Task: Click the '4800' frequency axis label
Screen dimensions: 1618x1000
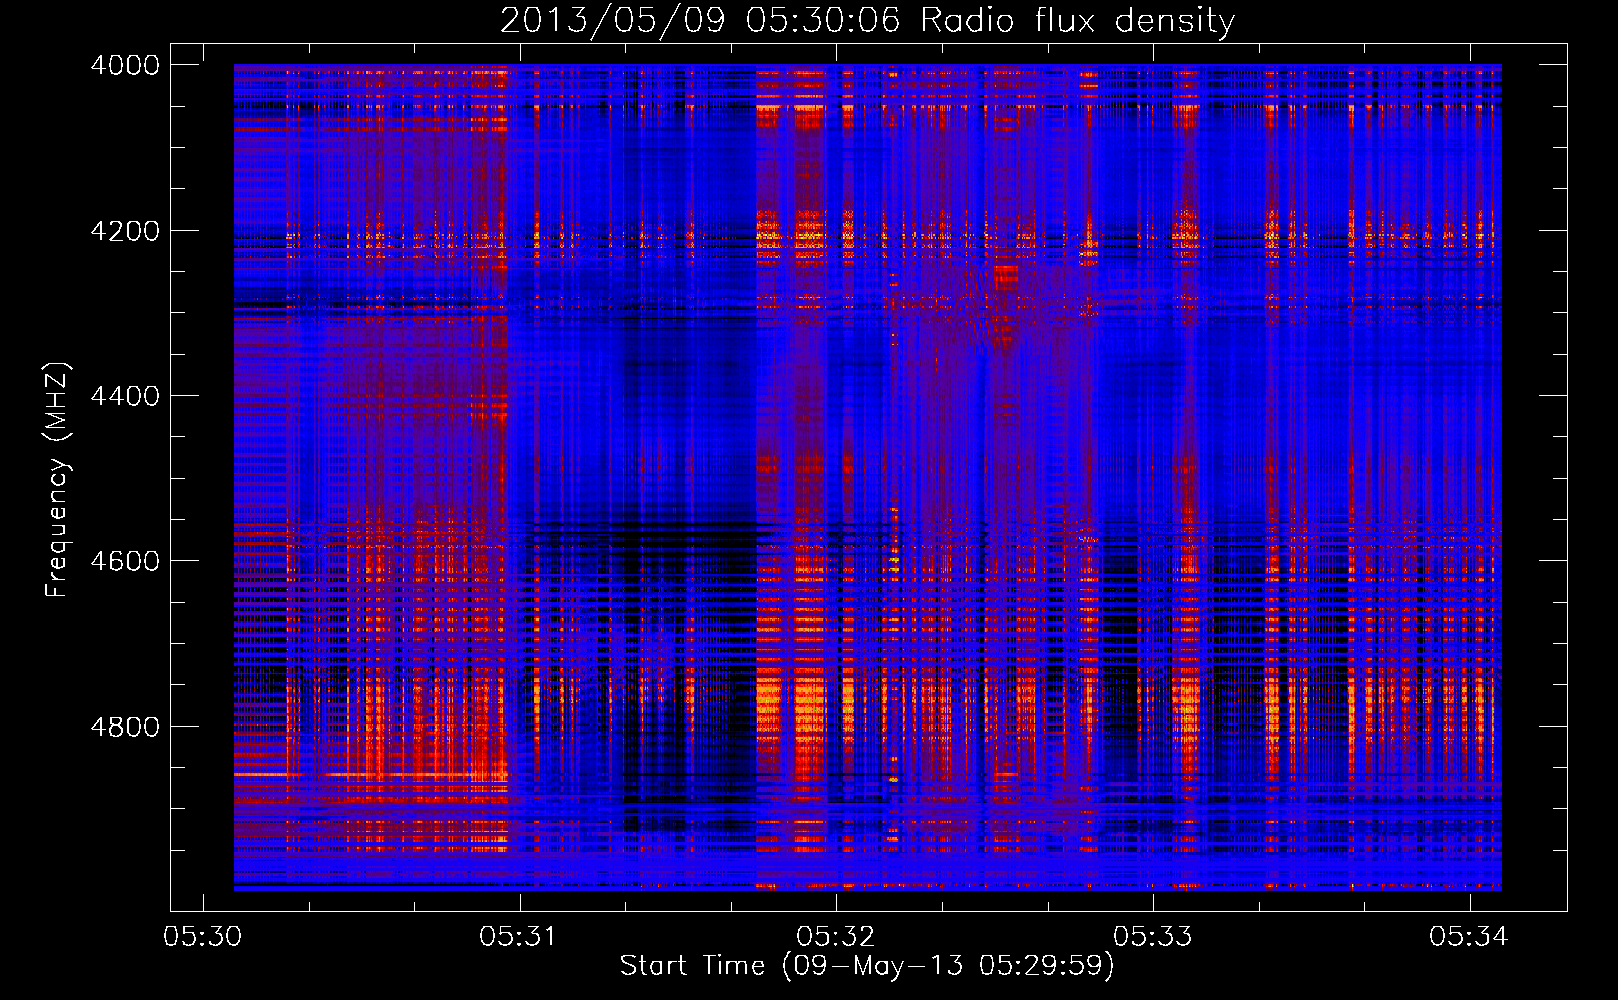Action: pos(125,727)
